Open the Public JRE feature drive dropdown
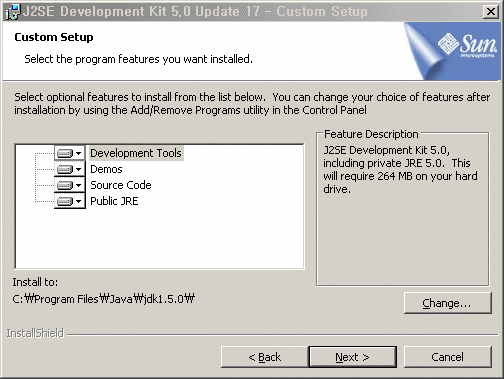This screenshot has height=379, width=504. tap(69, 201)
